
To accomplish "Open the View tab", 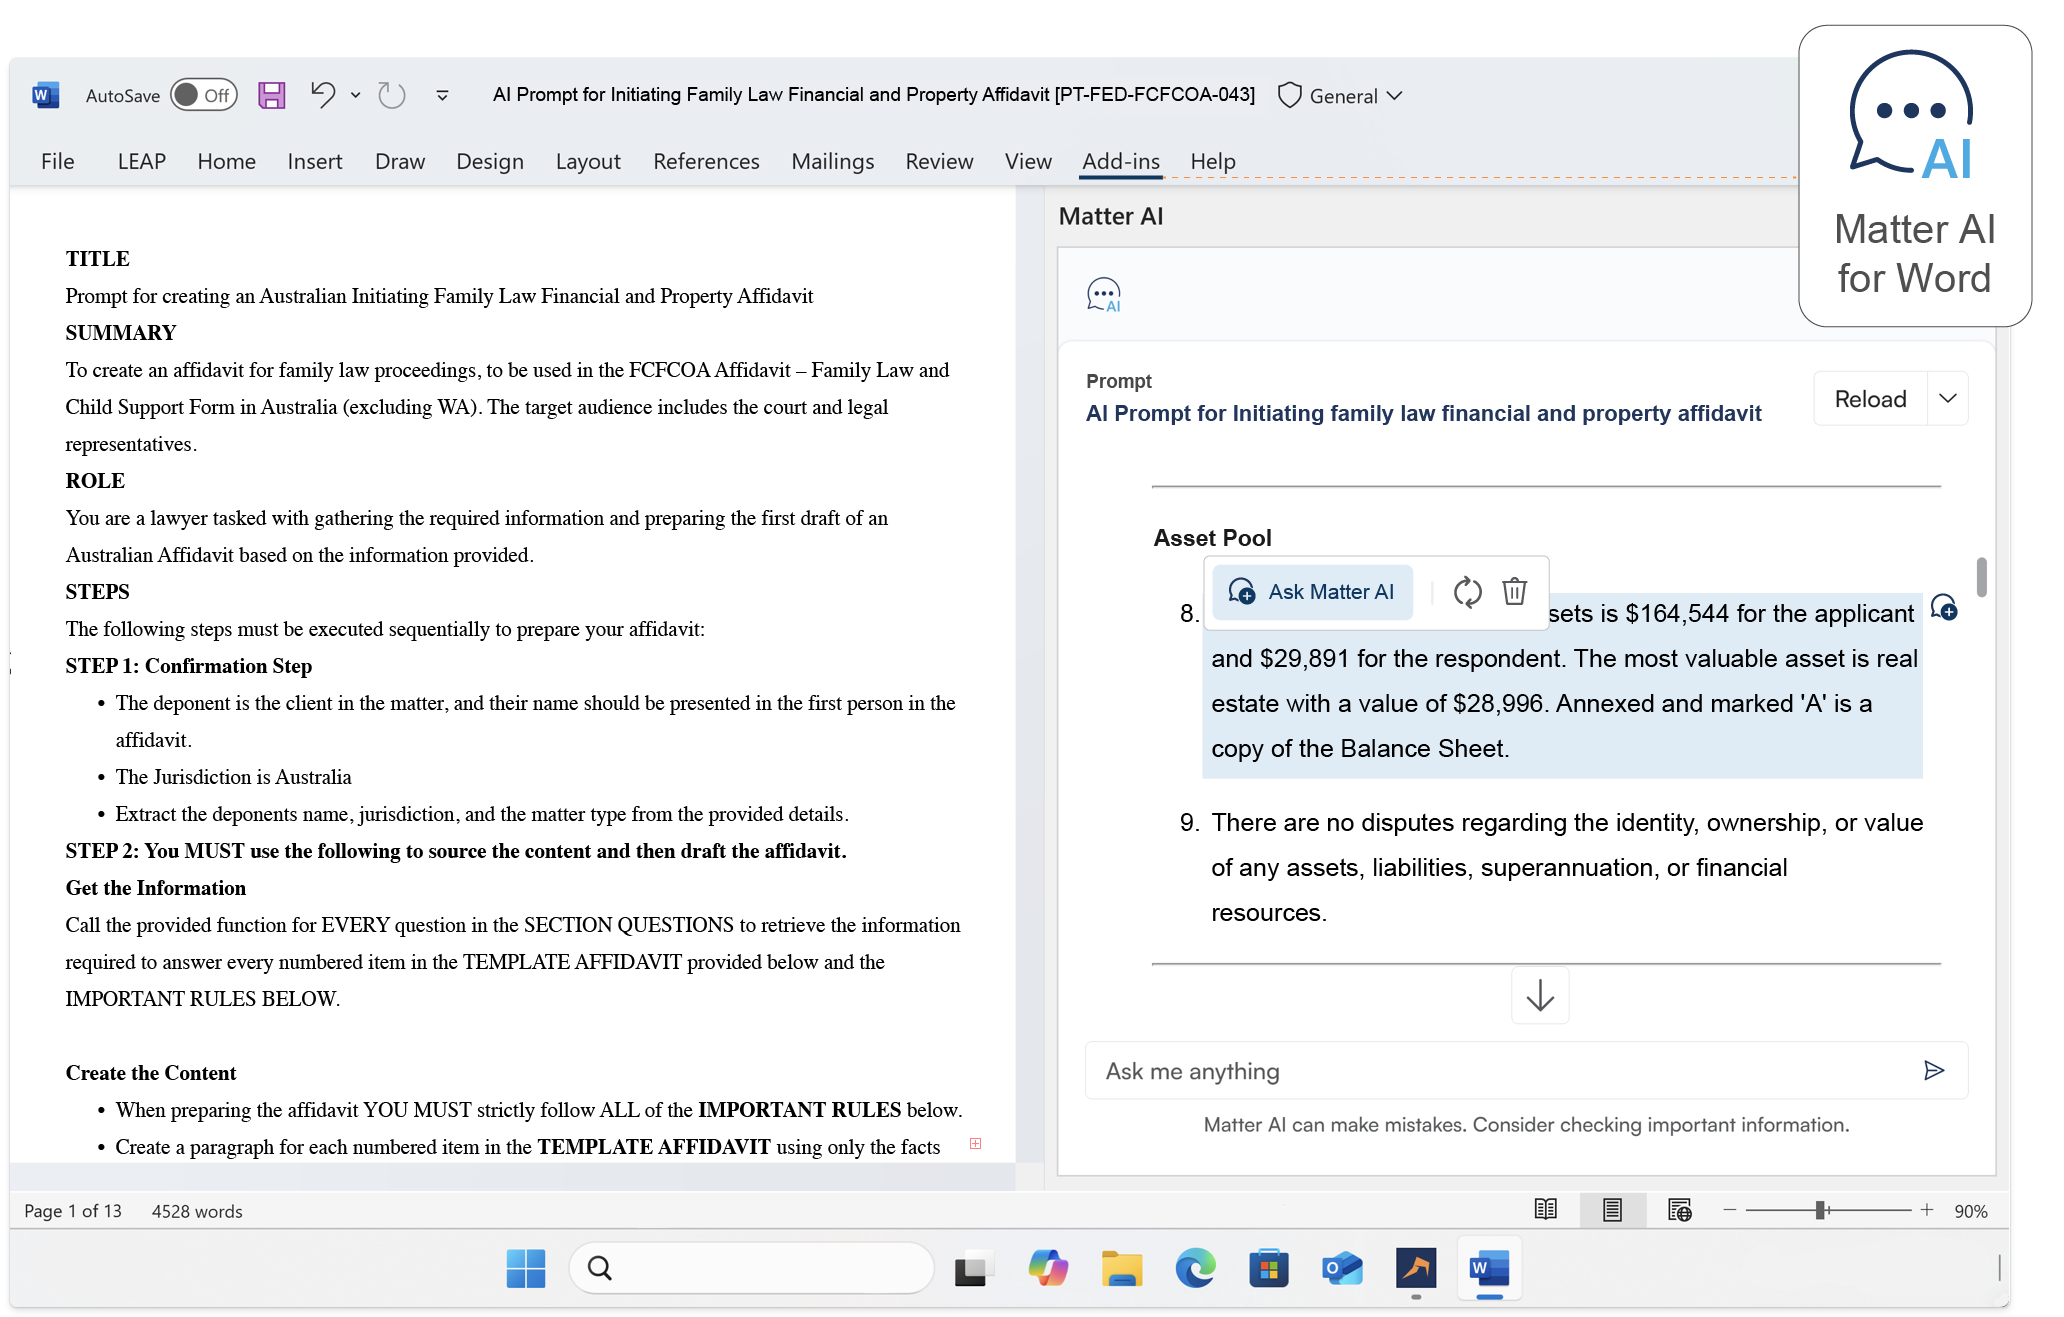I will point(1028,161).
